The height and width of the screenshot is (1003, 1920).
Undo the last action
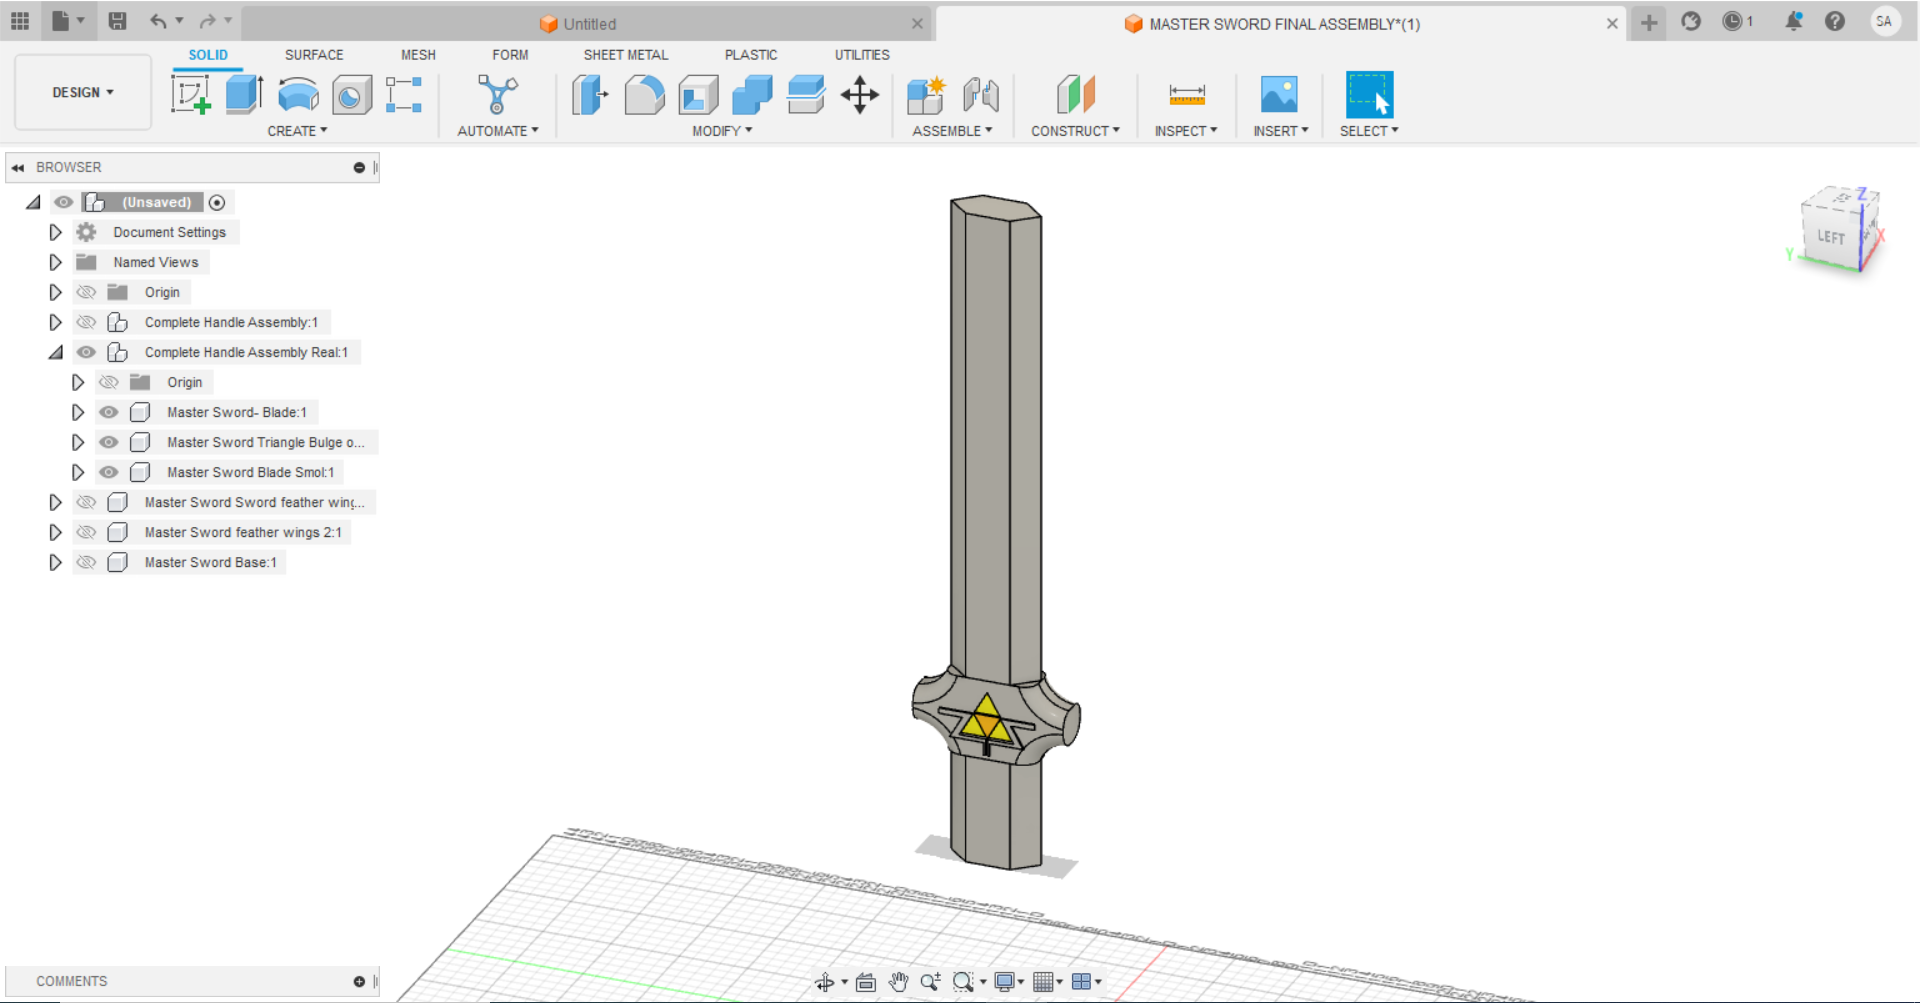(x=158, y=21)
